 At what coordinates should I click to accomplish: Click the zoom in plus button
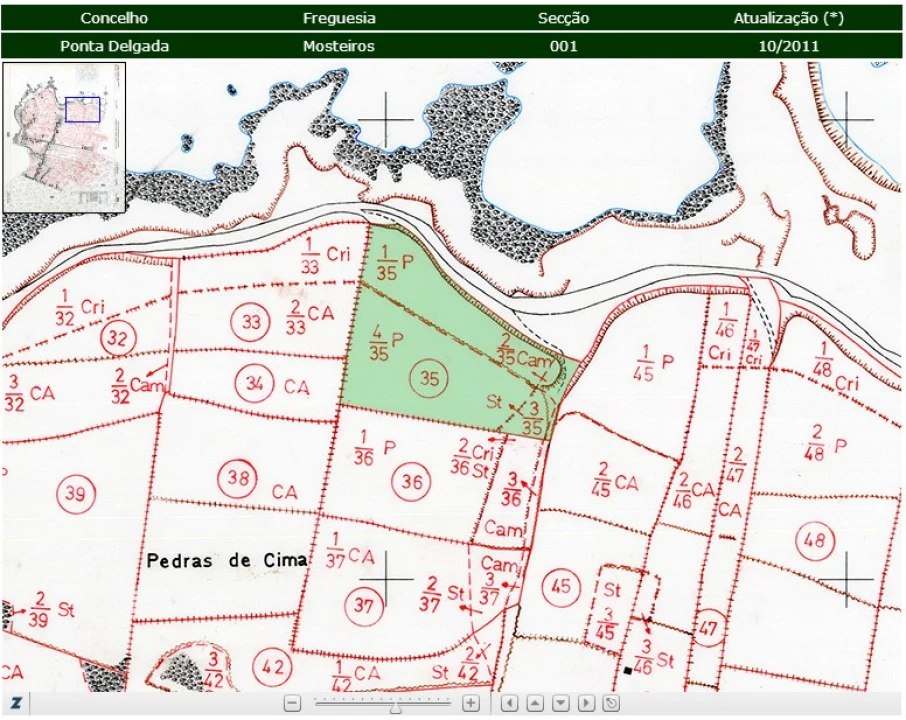471,703
